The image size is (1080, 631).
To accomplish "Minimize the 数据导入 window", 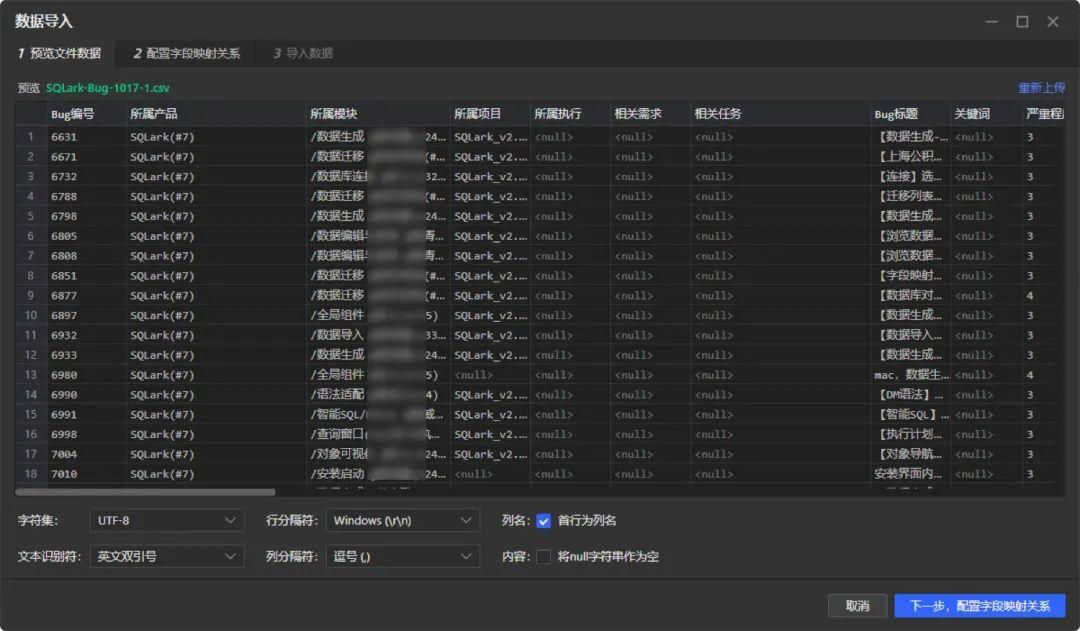I will click(x=992, y=21).
